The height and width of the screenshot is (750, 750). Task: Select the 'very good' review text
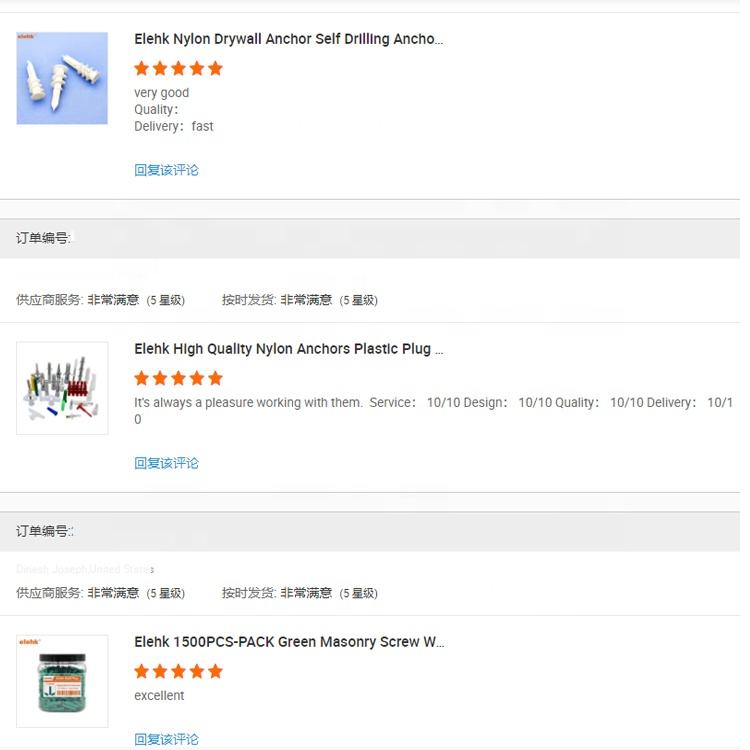(x=161, y=93)
